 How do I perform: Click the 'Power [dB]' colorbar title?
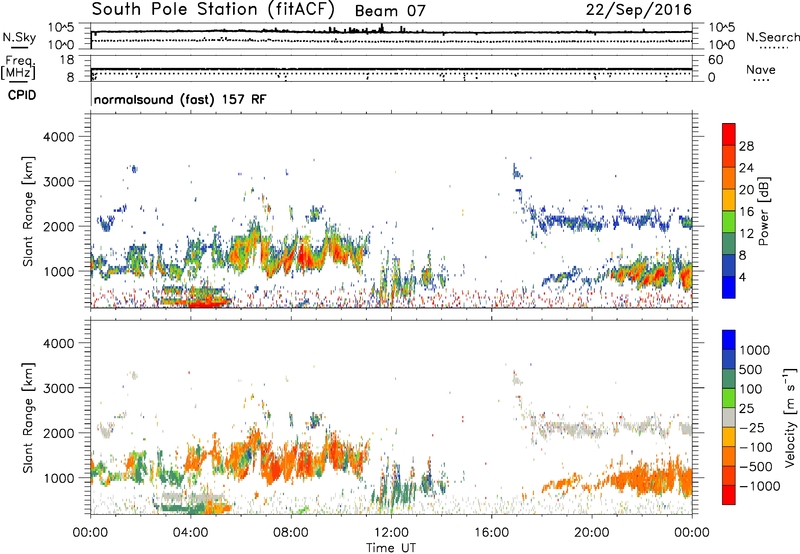[x=764, y=211]
